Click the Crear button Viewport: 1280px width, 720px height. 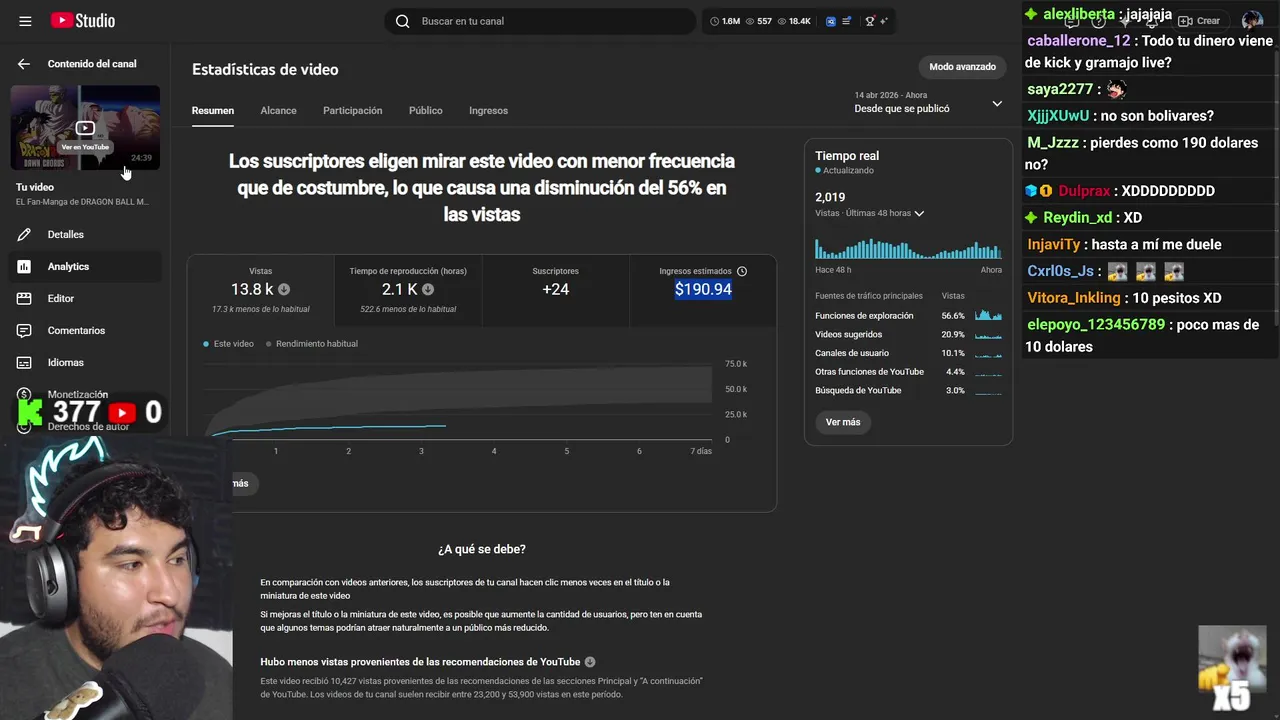(x=1199, y=20)
